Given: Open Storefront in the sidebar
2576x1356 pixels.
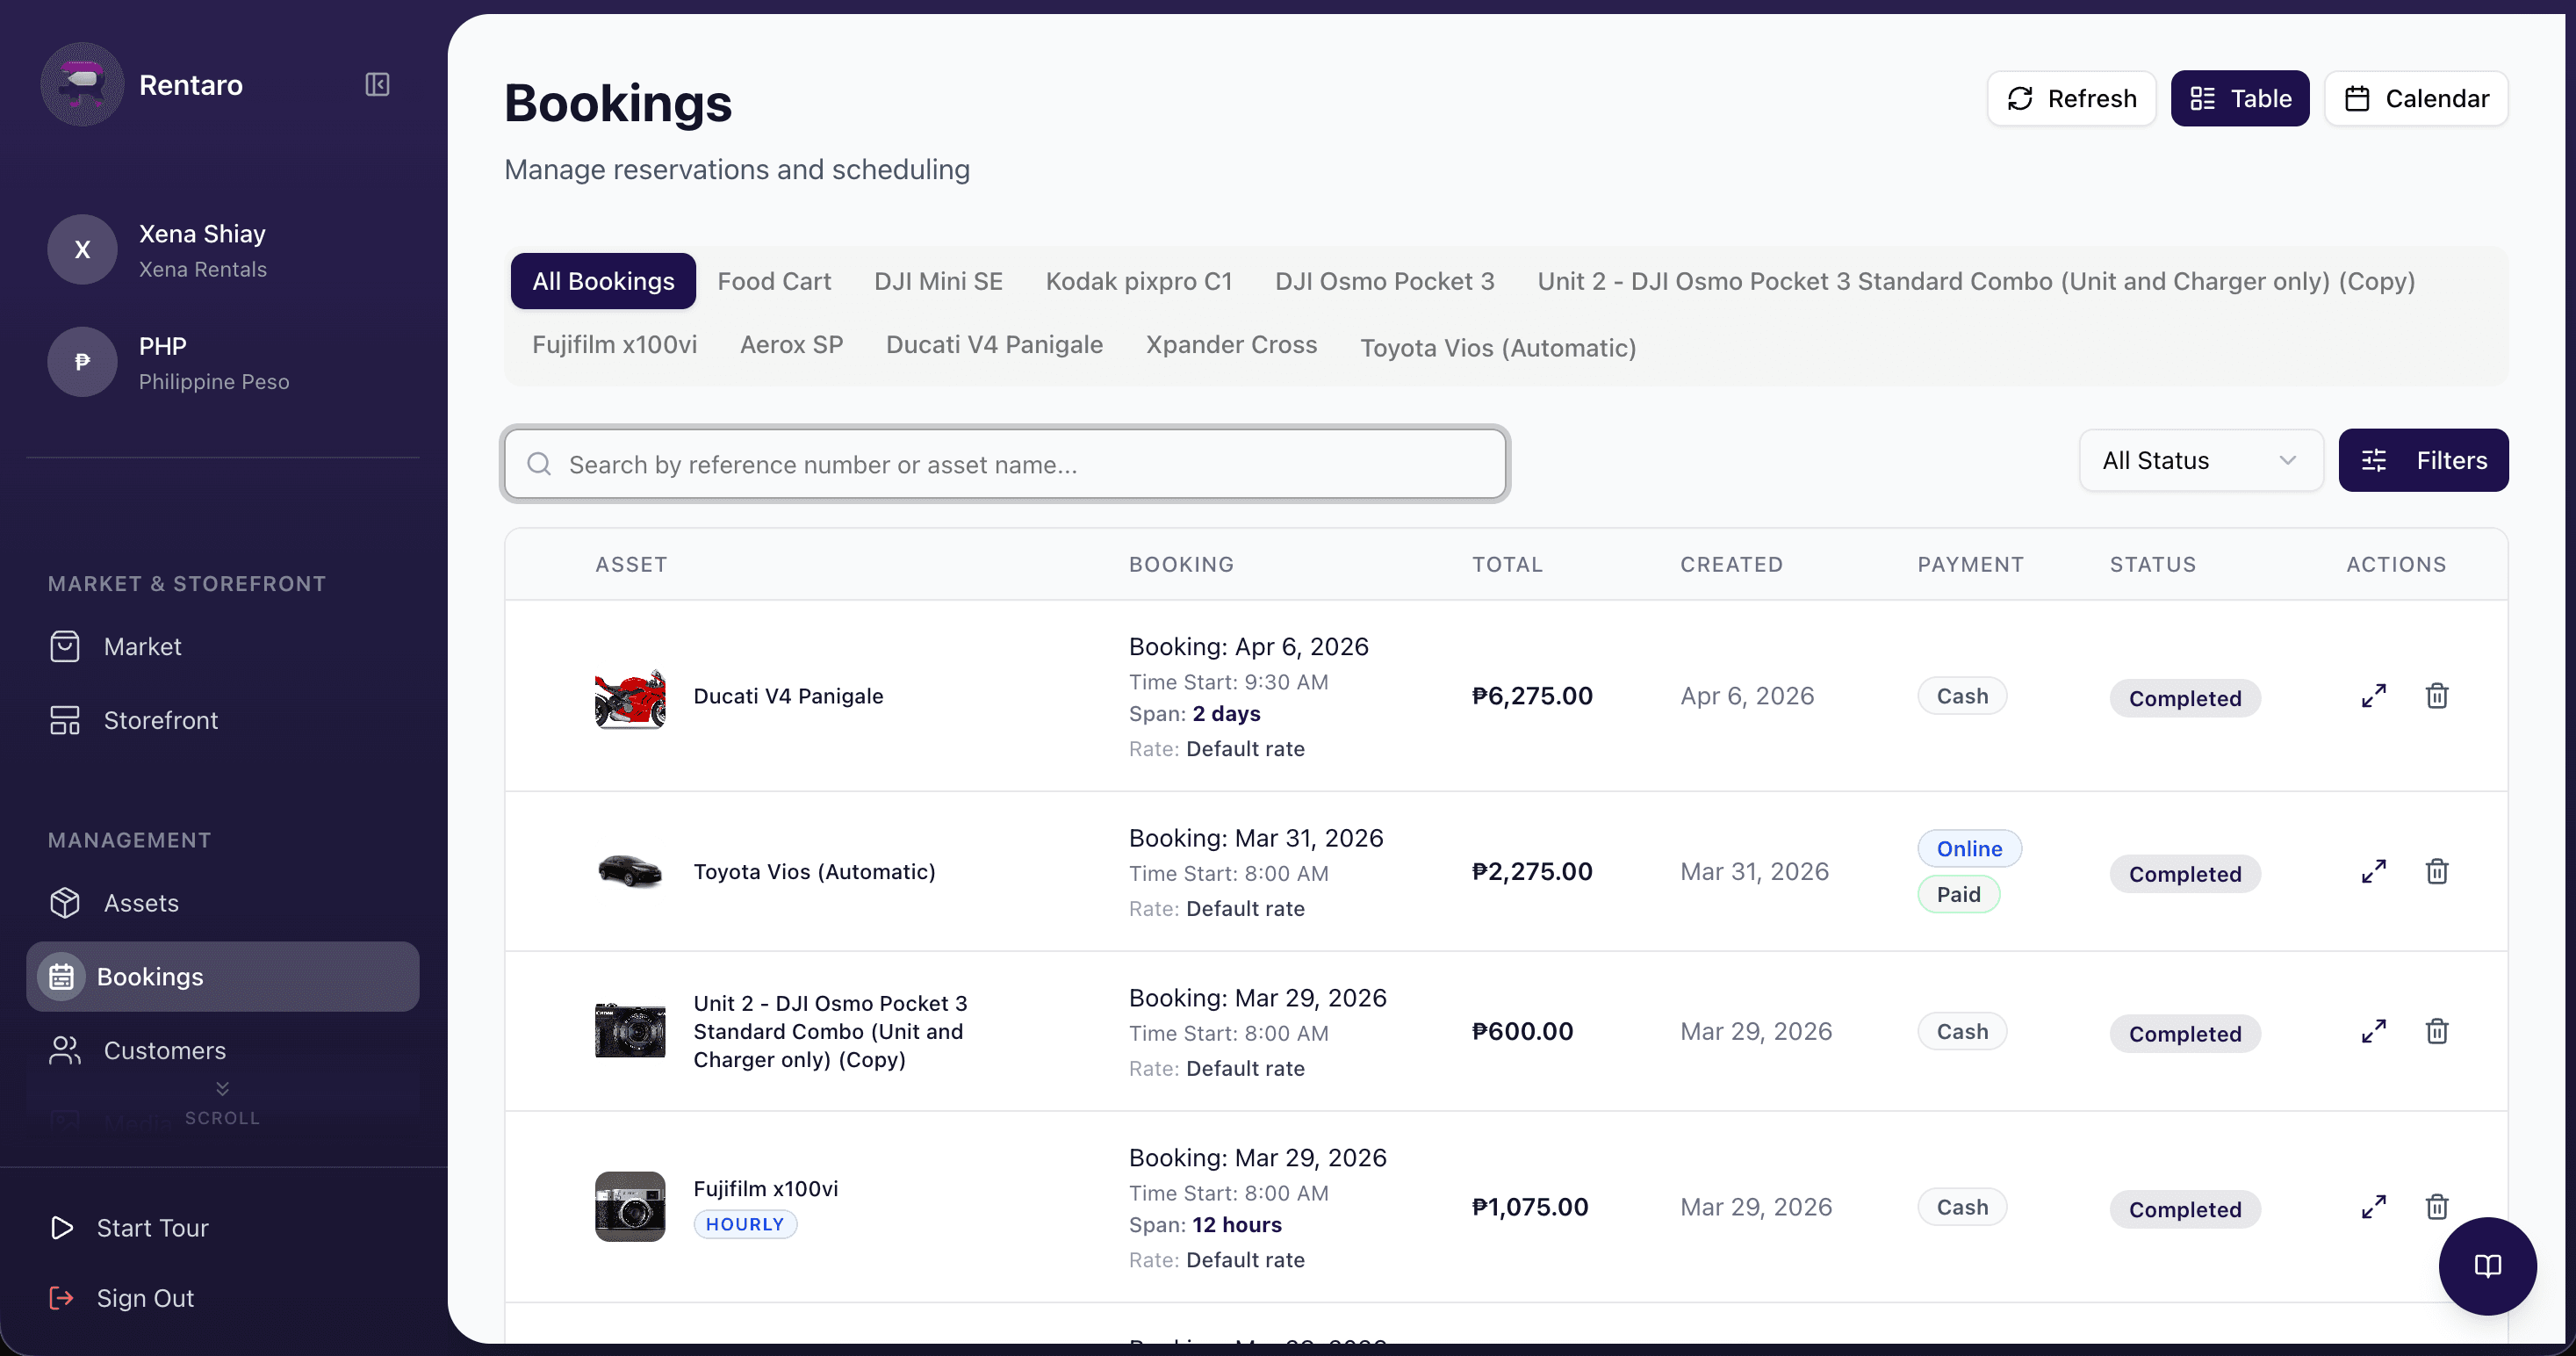Looking at the screenshot, I should (222, 720).
